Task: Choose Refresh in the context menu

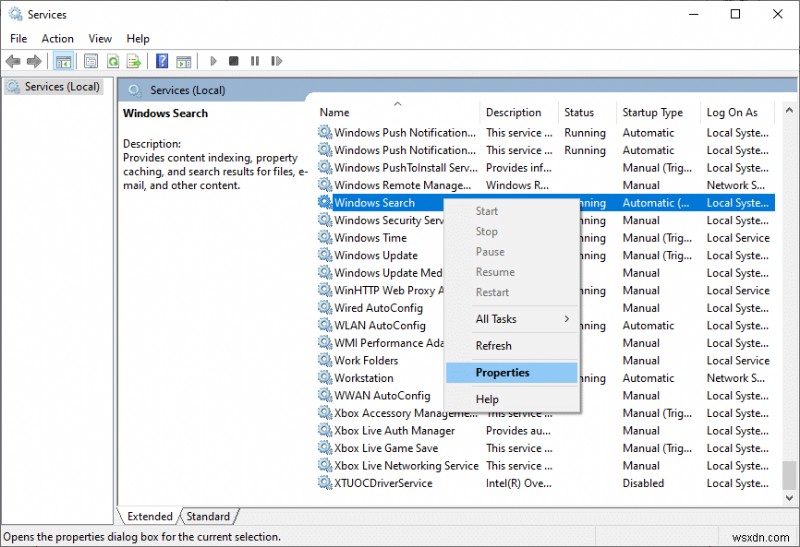Action: click(512, 345)
